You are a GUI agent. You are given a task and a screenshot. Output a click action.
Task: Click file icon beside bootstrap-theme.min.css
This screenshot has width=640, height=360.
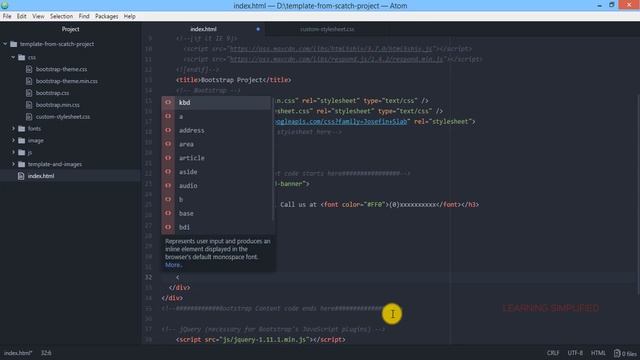(29, 81)
